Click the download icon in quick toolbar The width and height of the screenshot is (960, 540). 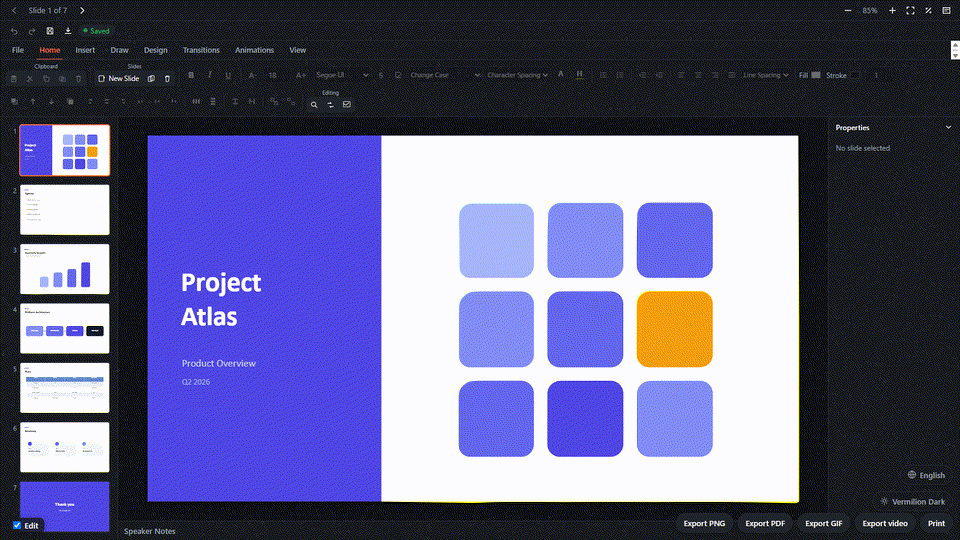coord(68,31)
